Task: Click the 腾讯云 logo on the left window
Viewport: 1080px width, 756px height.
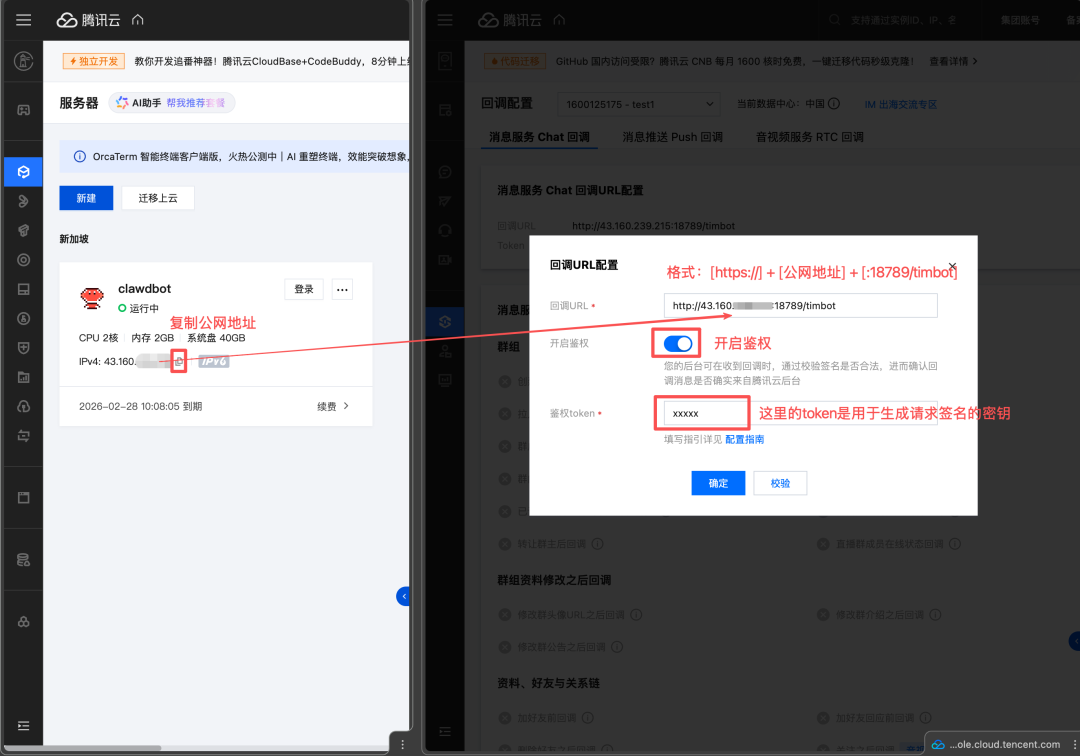Action: (x=79, y=19)
